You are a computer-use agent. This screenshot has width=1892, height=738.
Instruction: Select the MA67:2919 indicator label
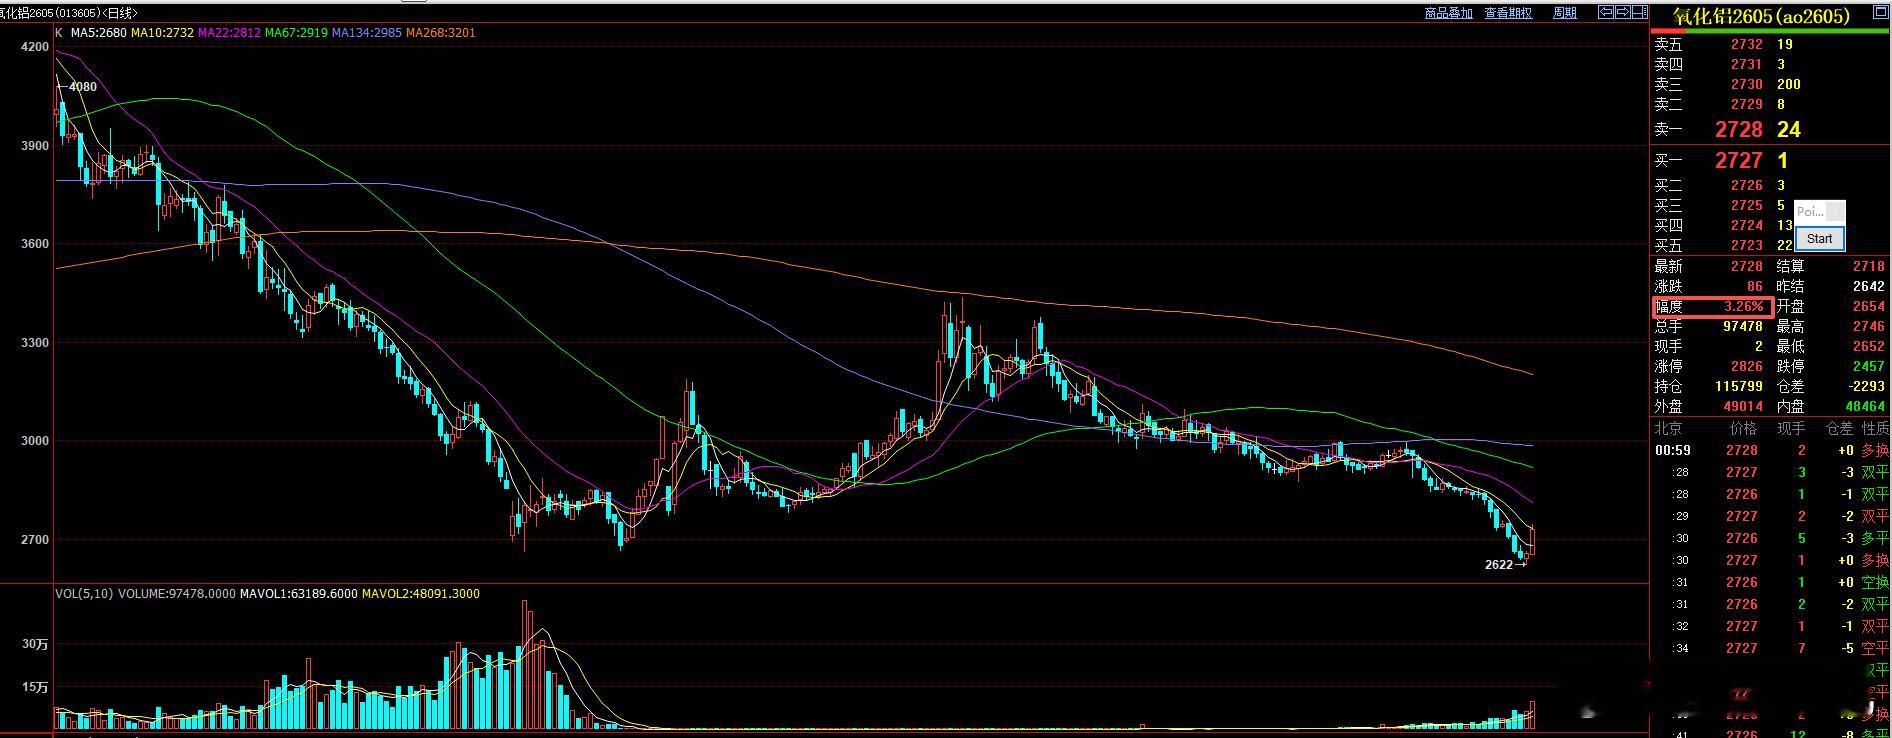coord(296,33)
